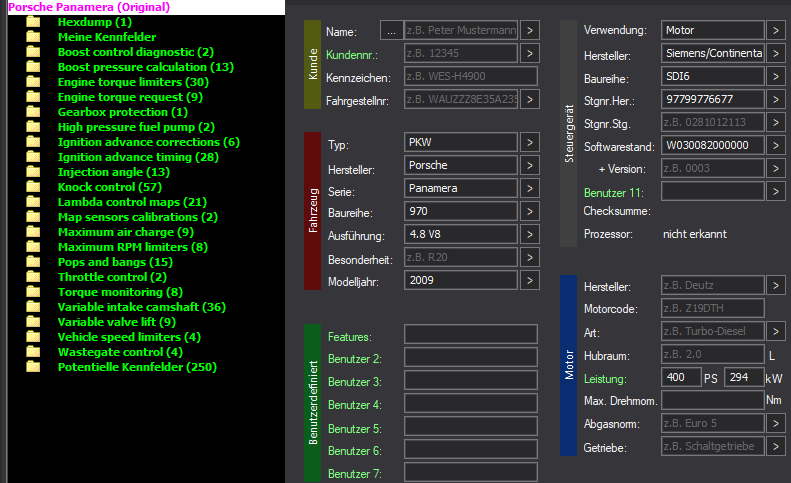The image size is (791, 483).
Task: Click the Benutzer 2 input field
Action: (x=471, y=357)
